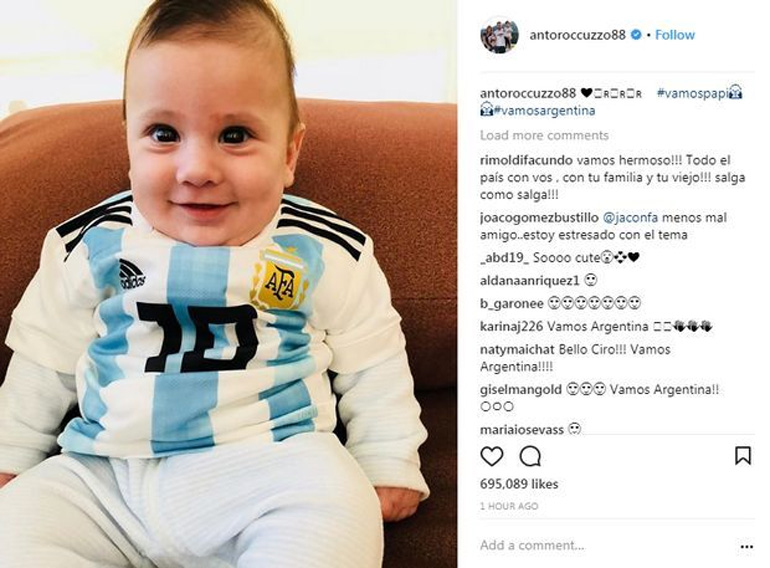Image resolution: width=770 pixels, height=568 pixels.
Task: Open the #vamosargentina hashtag
Action: (x=545, y=111)
